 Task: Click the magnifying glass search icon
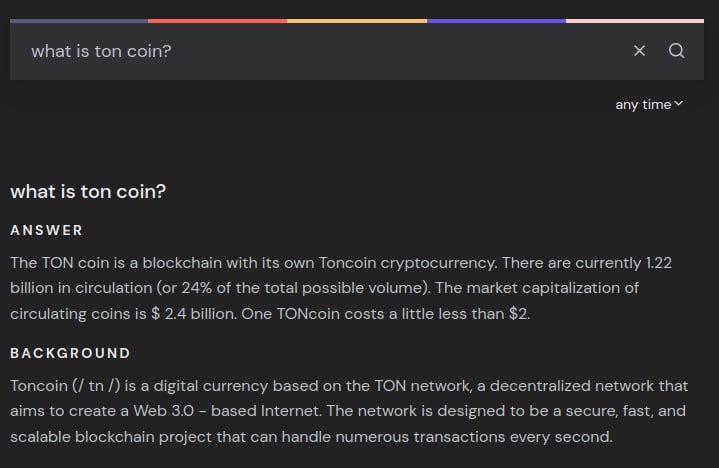(x=677, y=51)
